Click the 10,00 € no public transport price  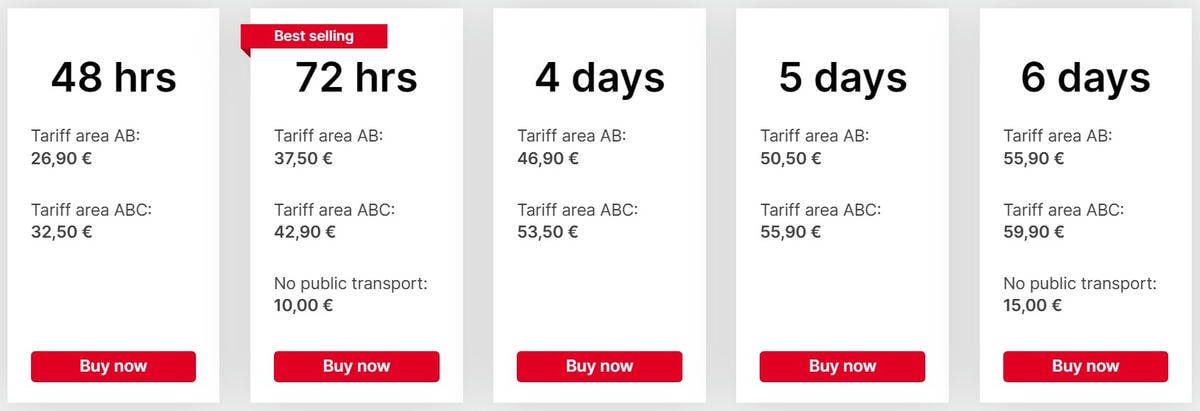(x=303, y=305)
